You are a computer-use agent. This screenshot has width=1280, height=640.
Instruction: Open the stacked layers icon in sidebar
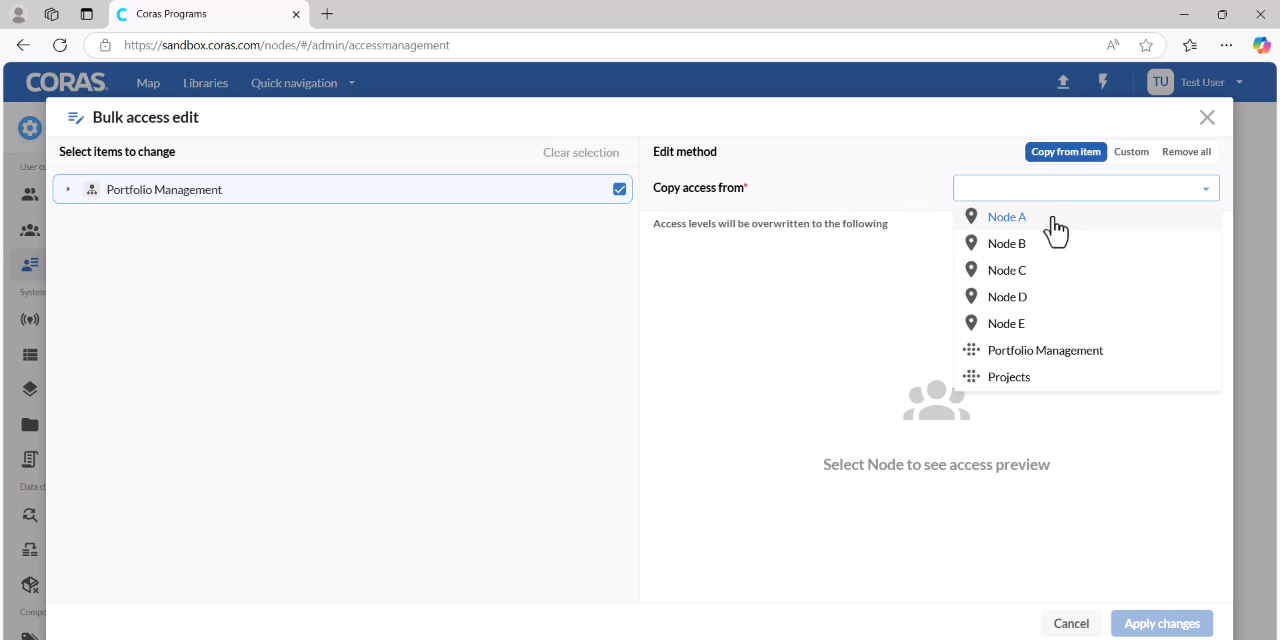[x=30, y=389]
